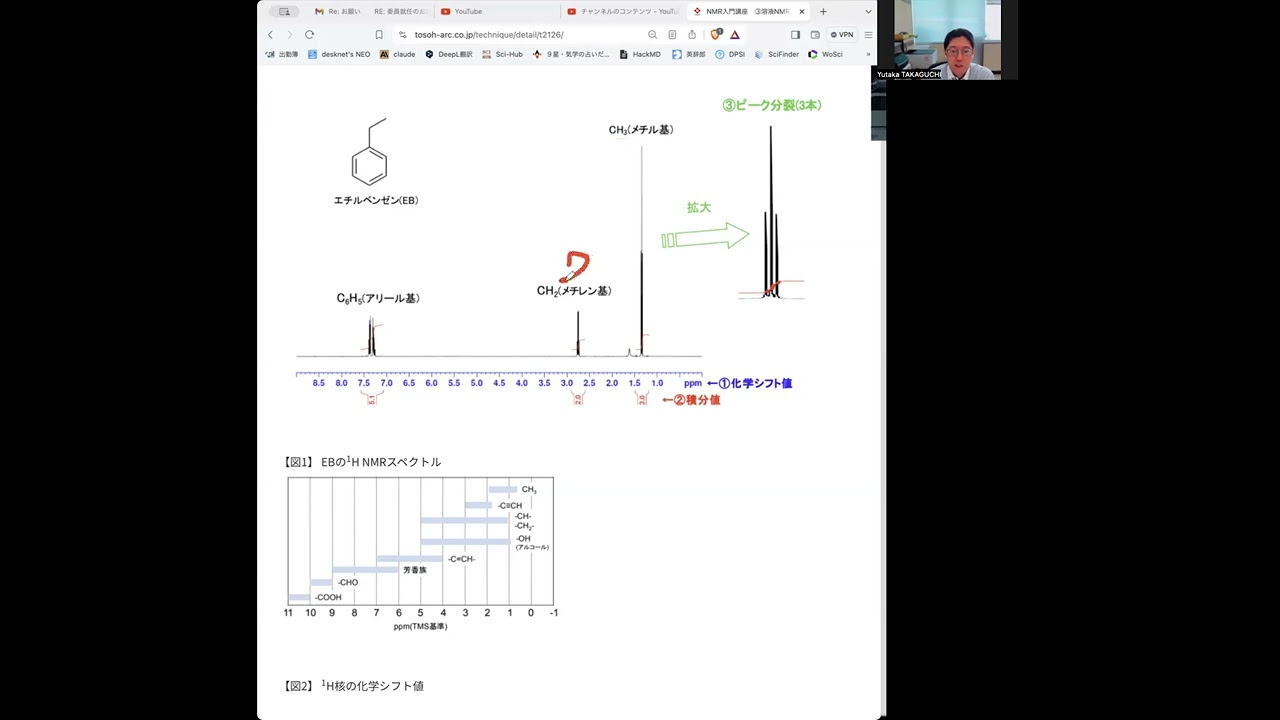
Task: Switch to 'RE: 委員就任' tab
Action: coord(400,11)
